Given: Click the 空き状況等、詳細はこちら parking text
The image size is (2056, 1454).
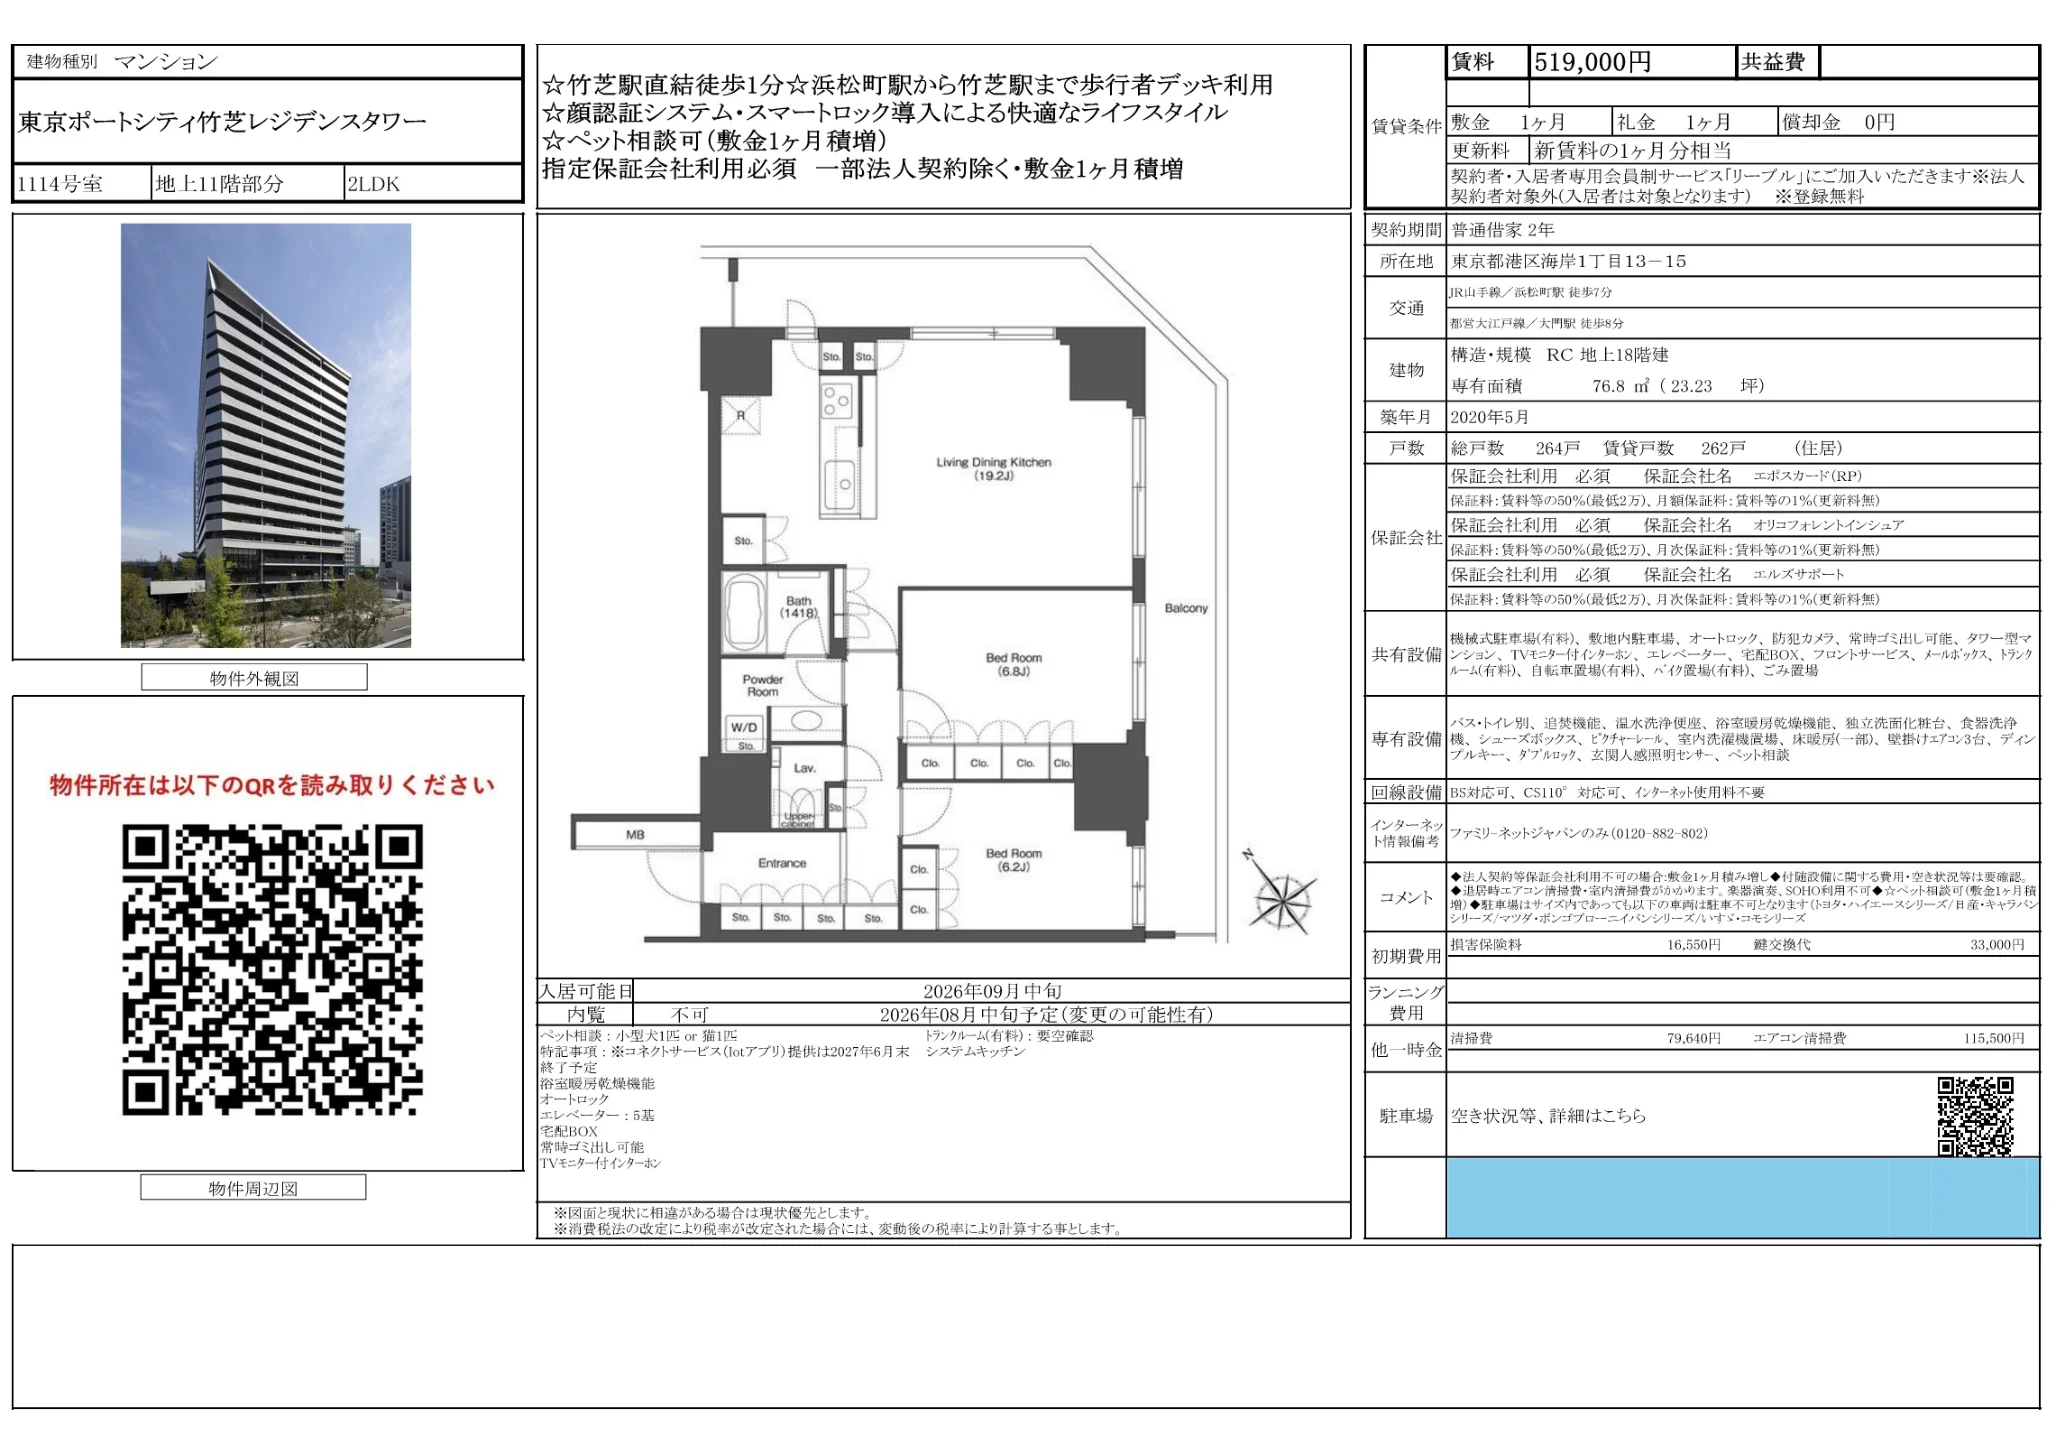Looking at the screenshot, I should click(1548, 1116).
